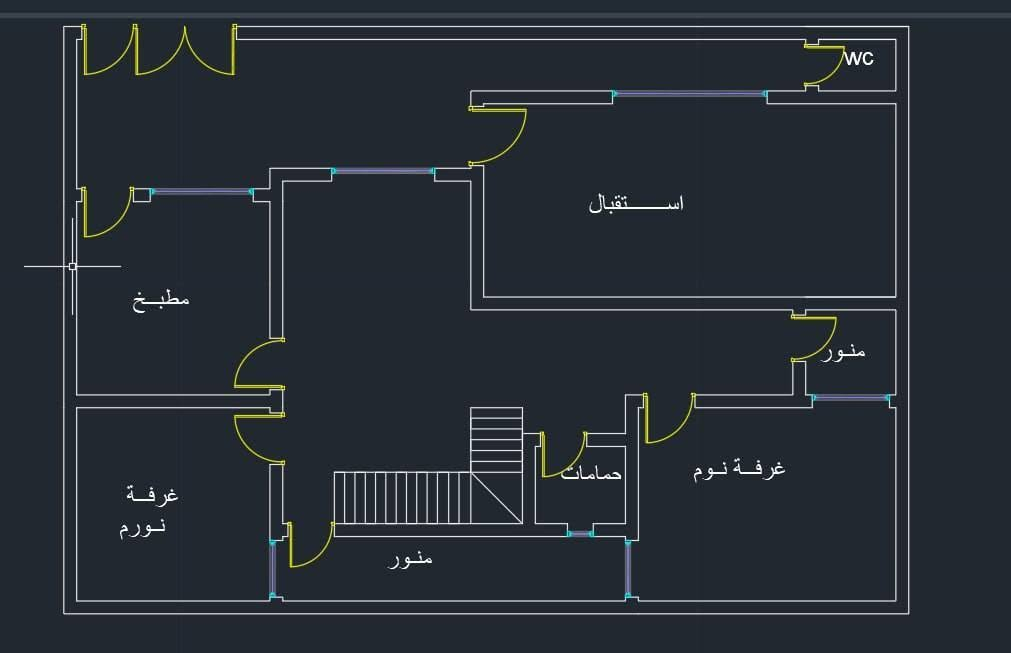Select the غرفة label below the مطبخ room
The image size is (1011, 653).
152,494
